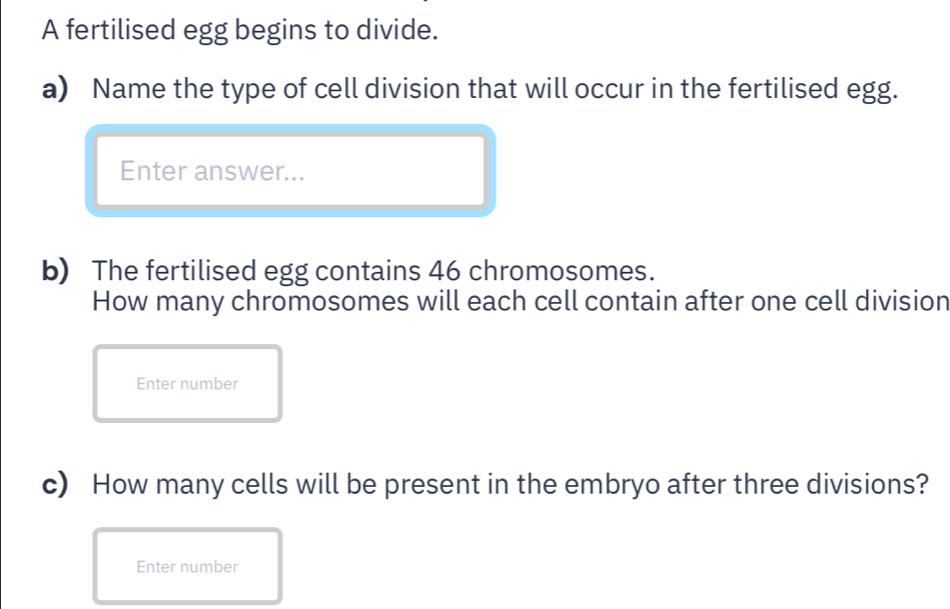The image size is (950, 609).
Task: Focus the number field under the embryo question
Action: [188, 566]
